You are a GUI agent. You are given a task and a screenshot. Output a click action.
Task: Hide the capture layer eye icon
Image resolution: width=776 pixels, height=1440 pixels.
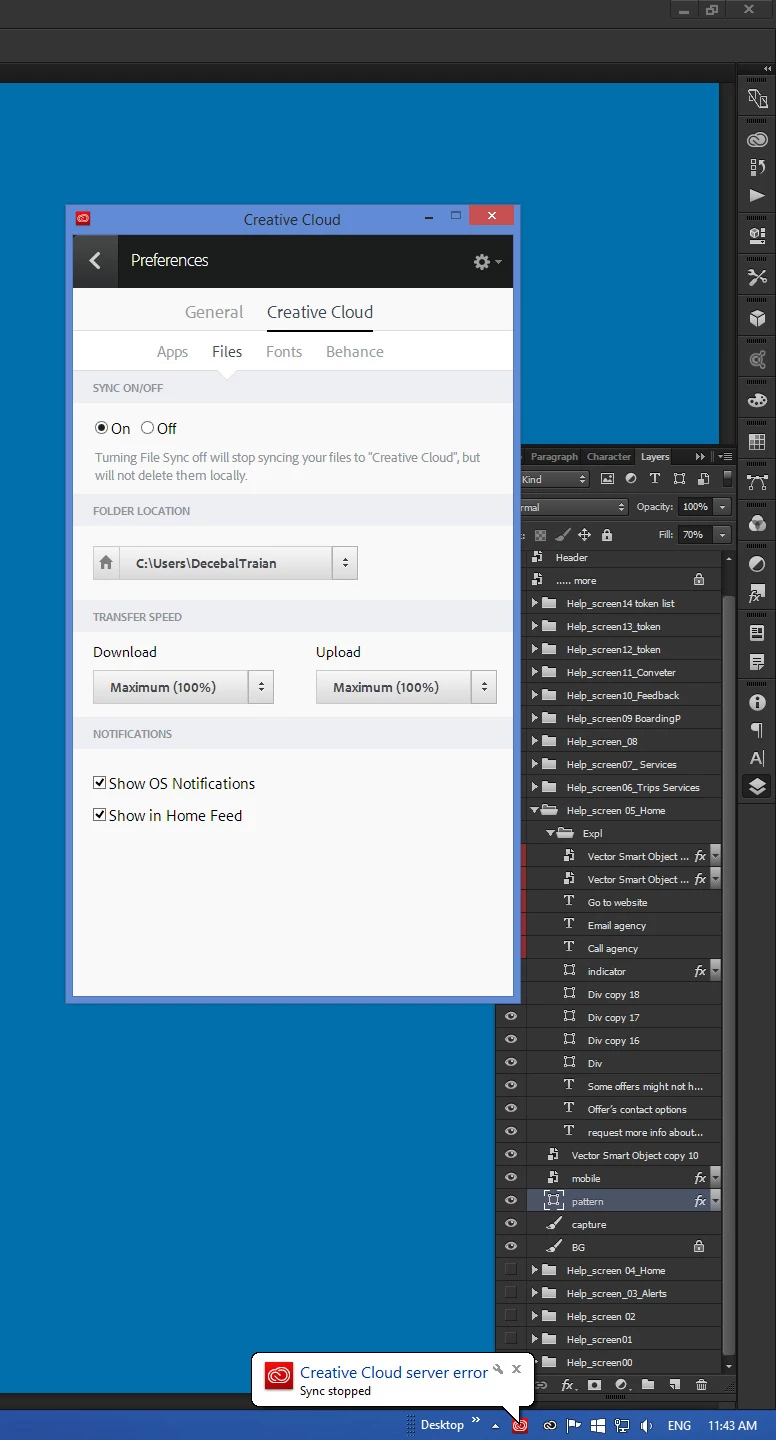[511, 1224]
